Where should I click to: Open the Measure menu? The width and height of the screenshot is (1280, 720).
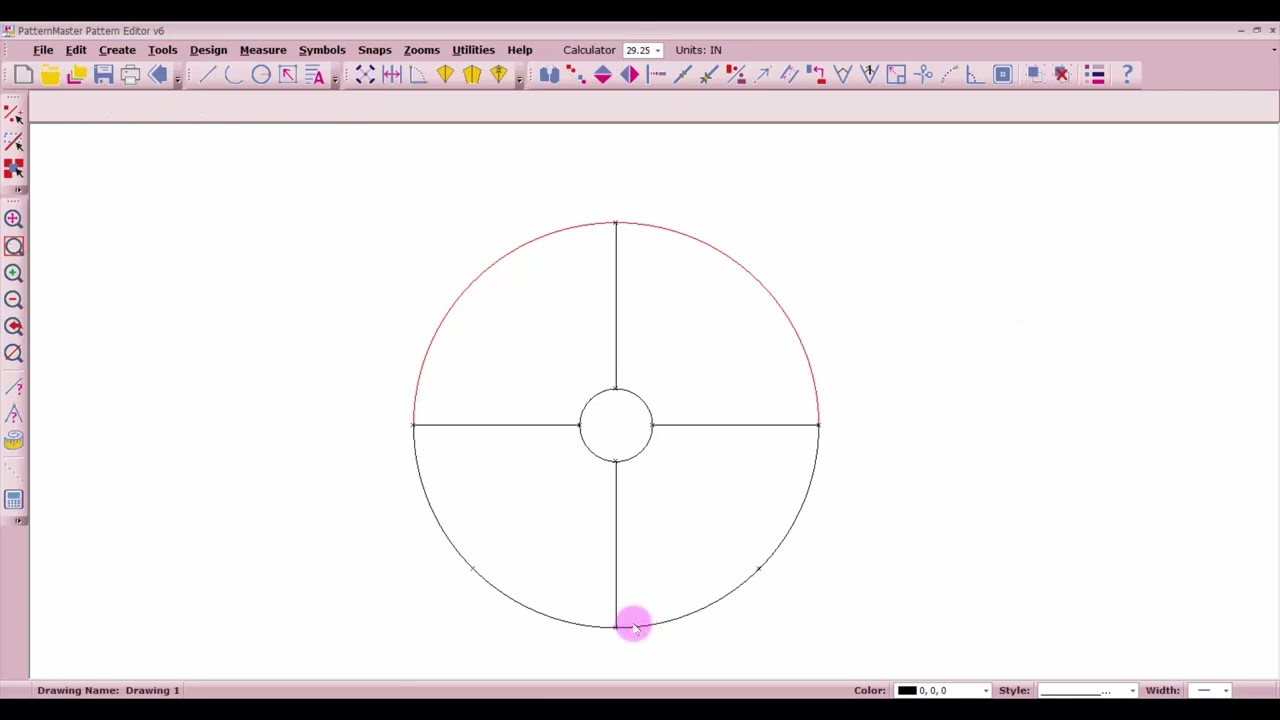click(x=263, y=50)
